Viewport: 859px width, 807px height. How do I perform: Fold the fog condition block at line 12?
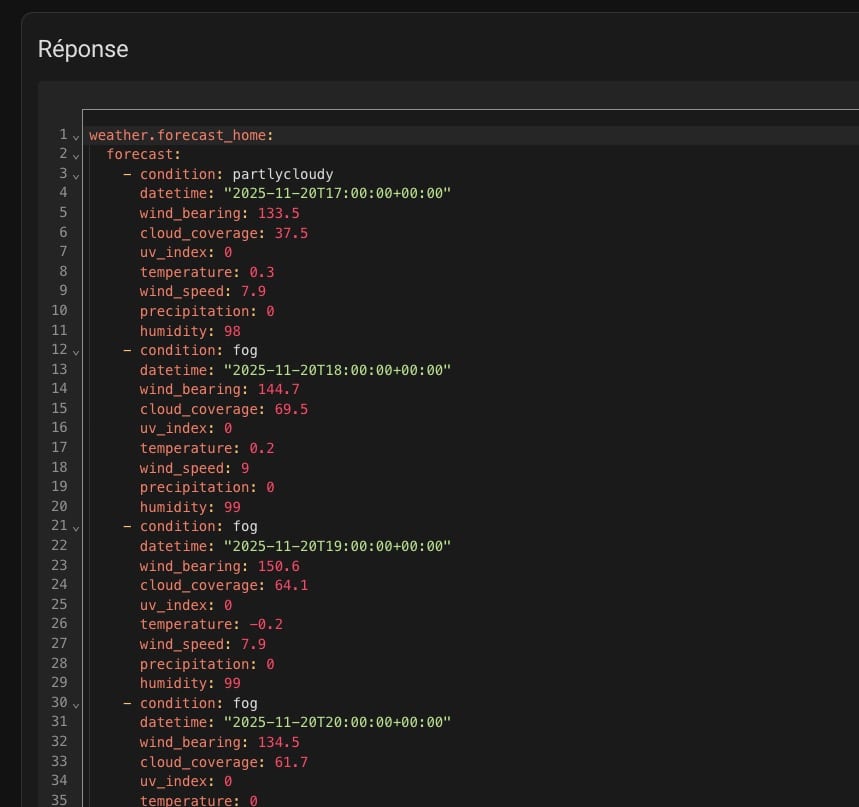(x=76, y=351)
